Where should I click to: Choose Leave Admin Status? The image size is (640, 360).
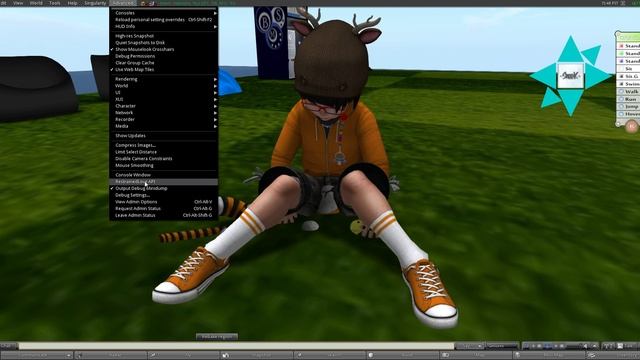pos(163,215)
